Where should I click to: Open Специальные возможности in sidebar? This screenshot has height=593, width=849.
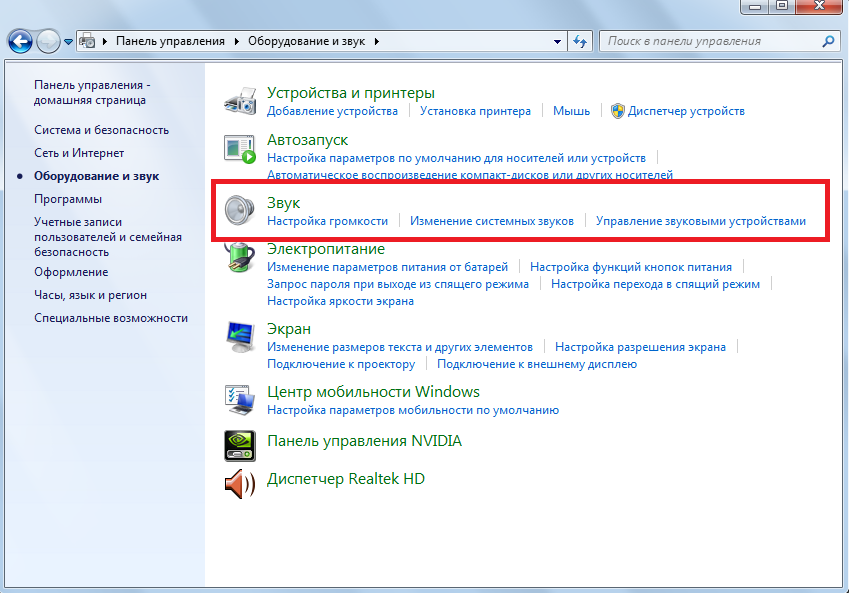click(x=111, y=318)
